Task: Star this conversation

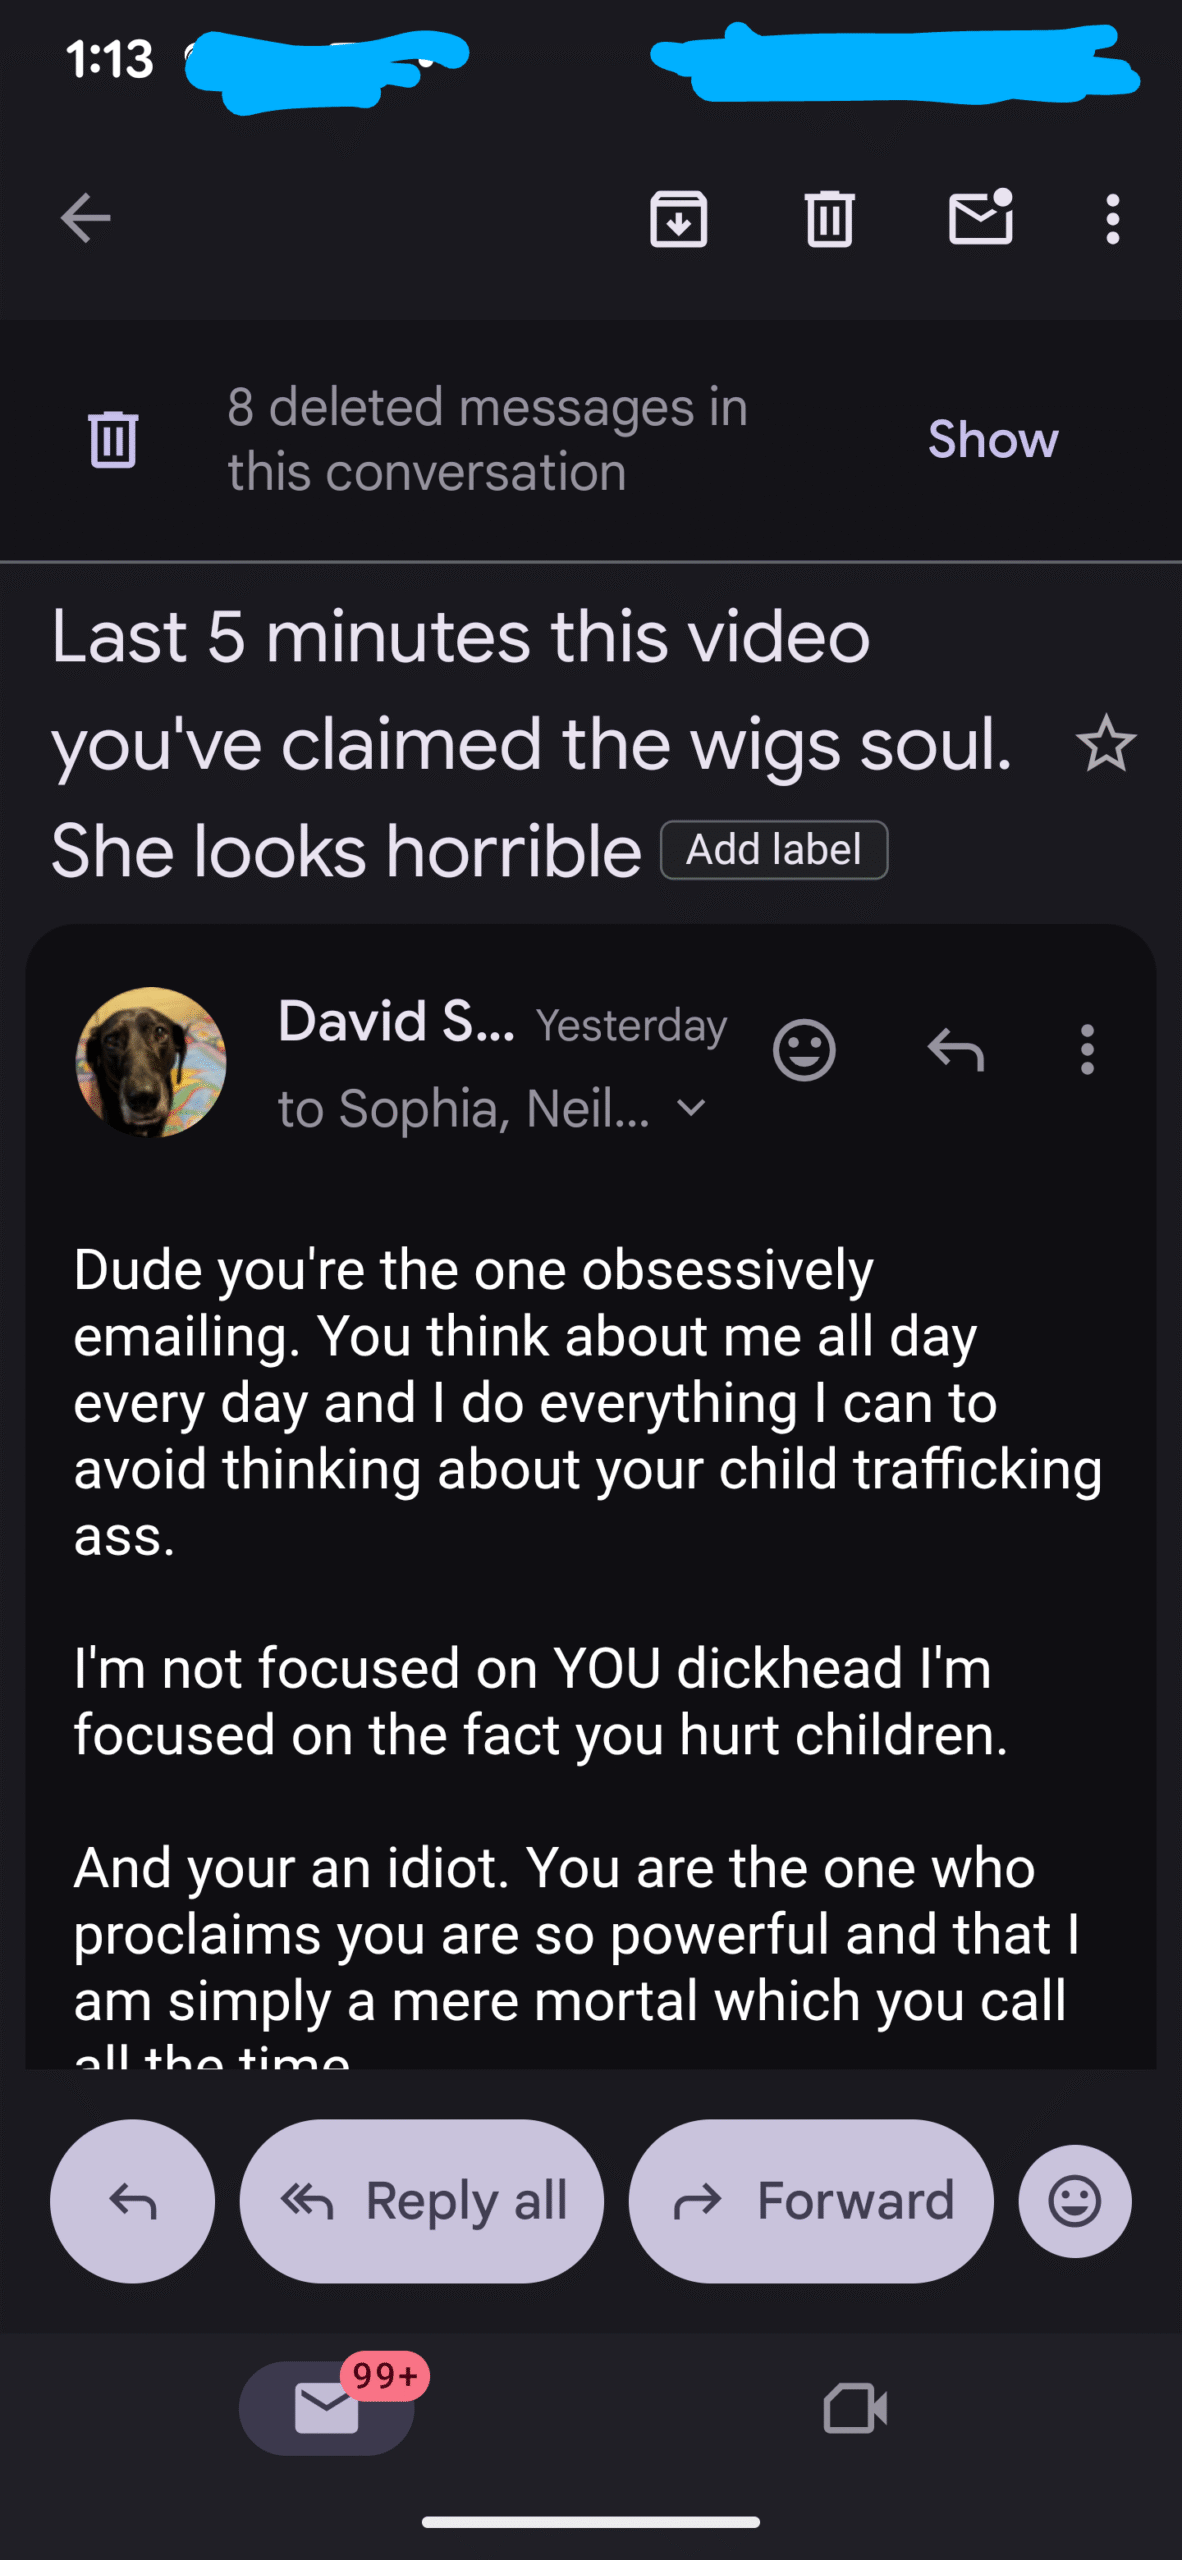Action: coord(1106,744)
